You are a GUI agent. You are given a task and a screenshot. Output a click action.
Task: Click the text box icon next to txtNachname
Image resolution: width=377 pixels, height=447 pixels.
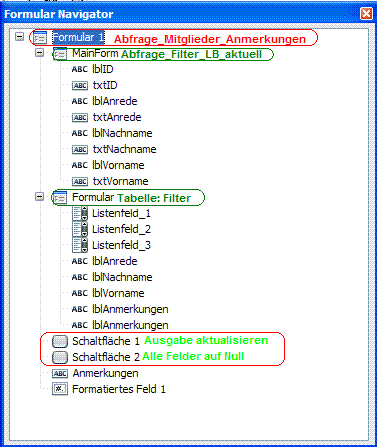(x=80, y=150)
